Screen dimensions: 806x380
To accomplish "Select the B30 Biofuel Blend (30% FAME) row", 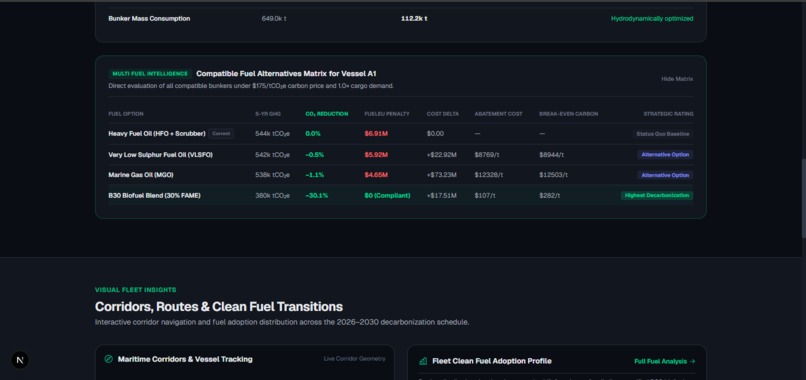I will (400, 195).
